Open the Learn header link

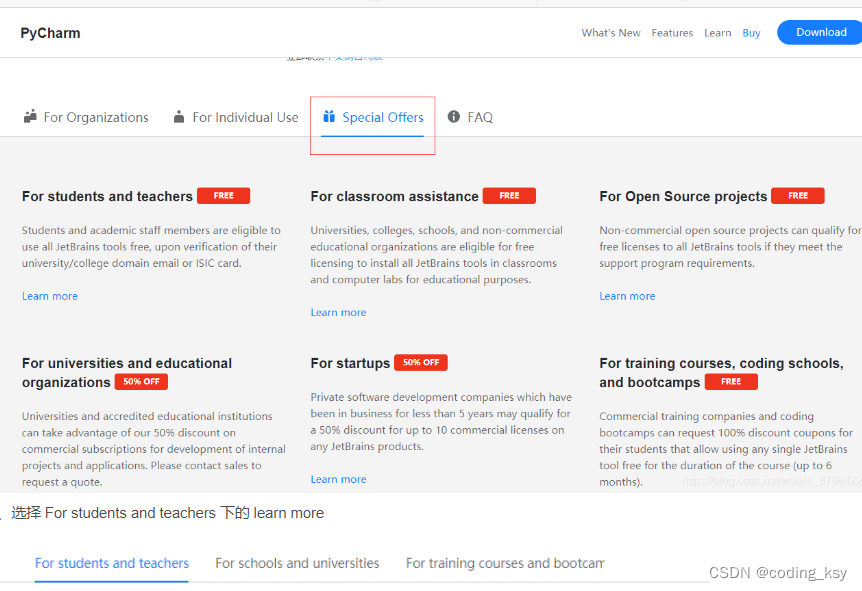coord(717,33)
